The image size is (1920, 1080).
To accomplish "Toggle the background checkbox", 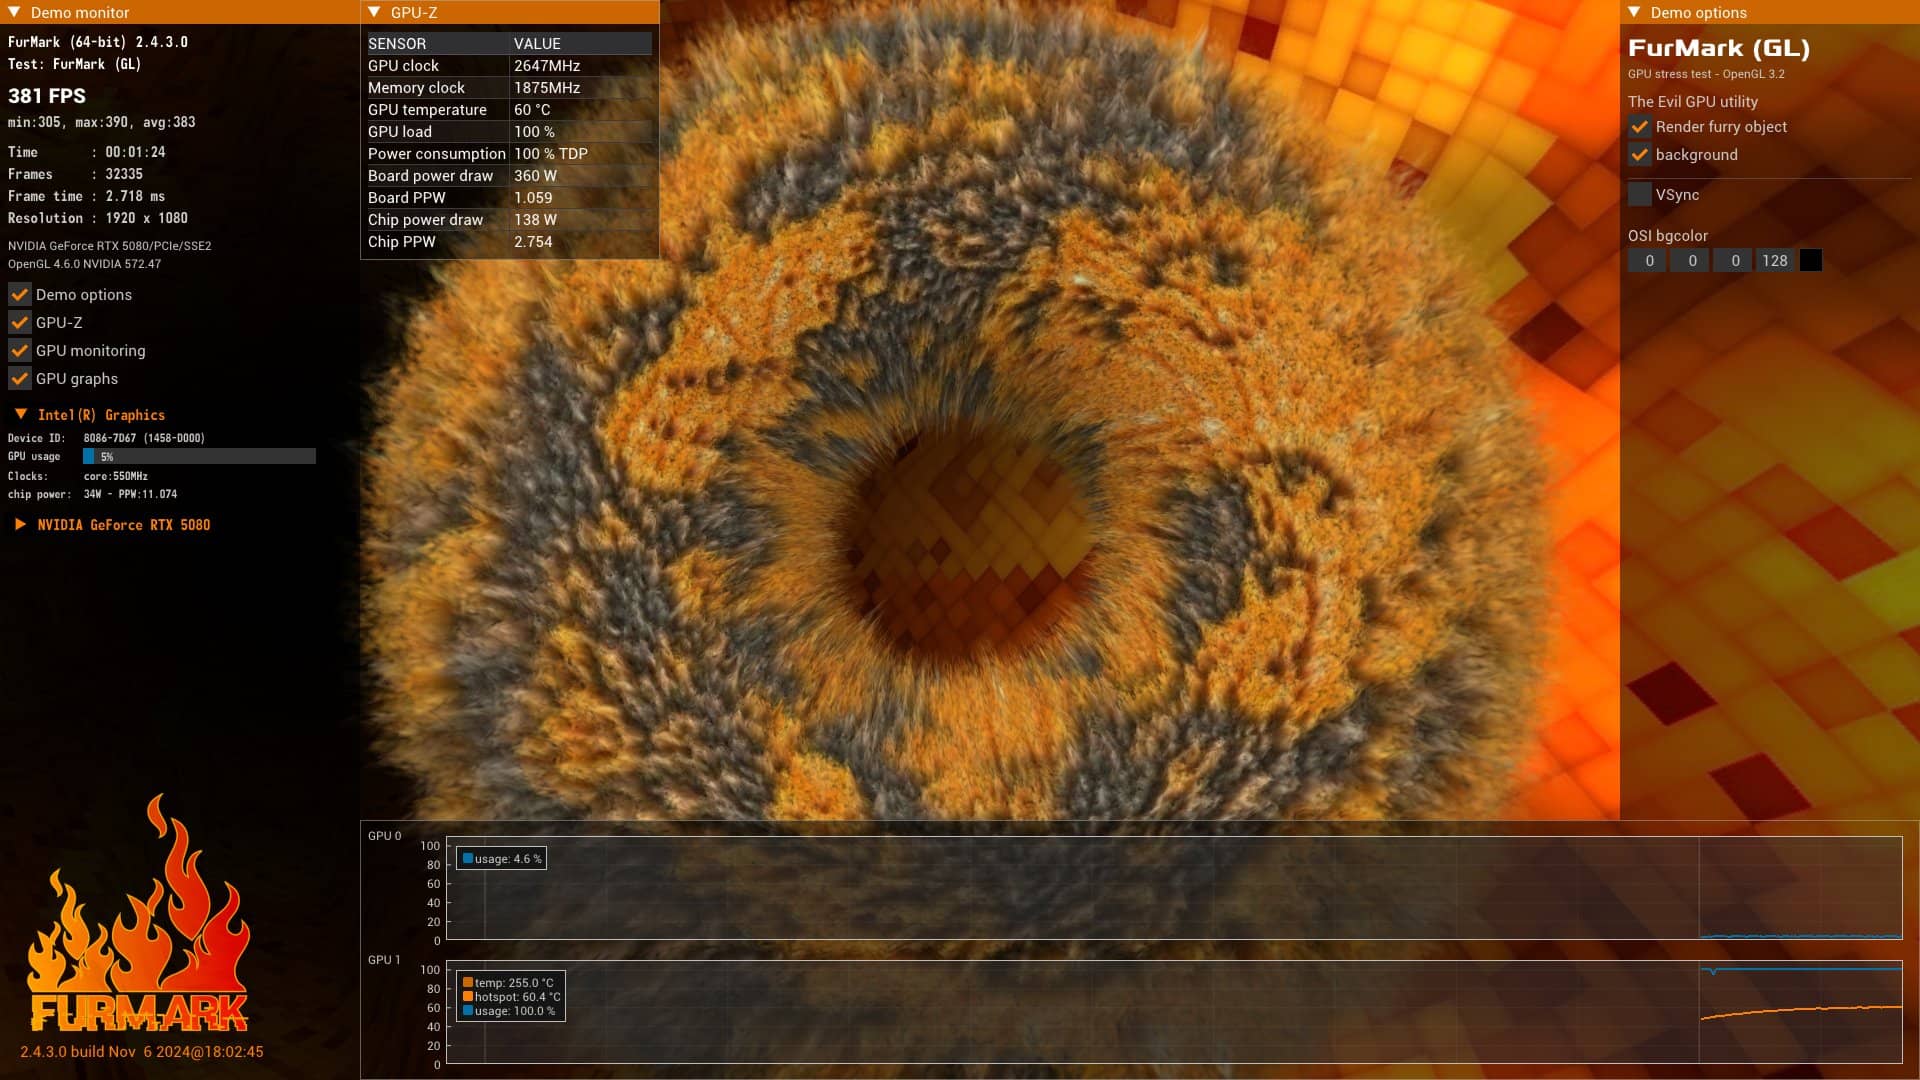I will (x=1639, y=155).
